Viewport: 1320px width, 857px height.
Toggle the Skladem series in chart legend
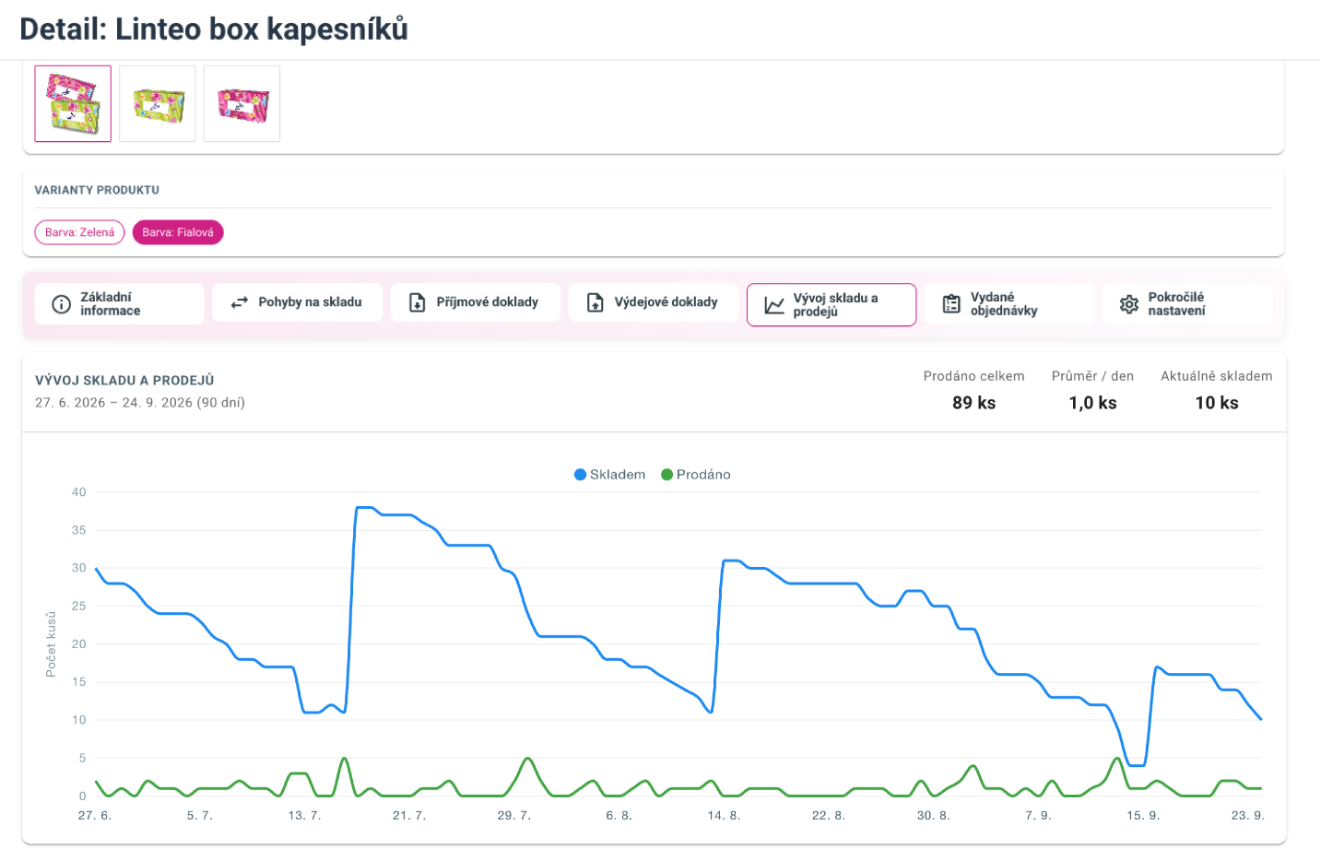tap(609, 475)
